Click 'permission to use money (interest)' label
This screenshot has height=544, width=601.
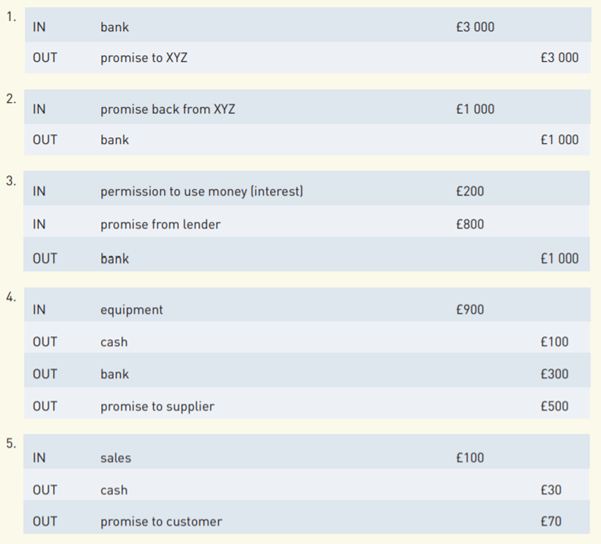tap(201, 191)
